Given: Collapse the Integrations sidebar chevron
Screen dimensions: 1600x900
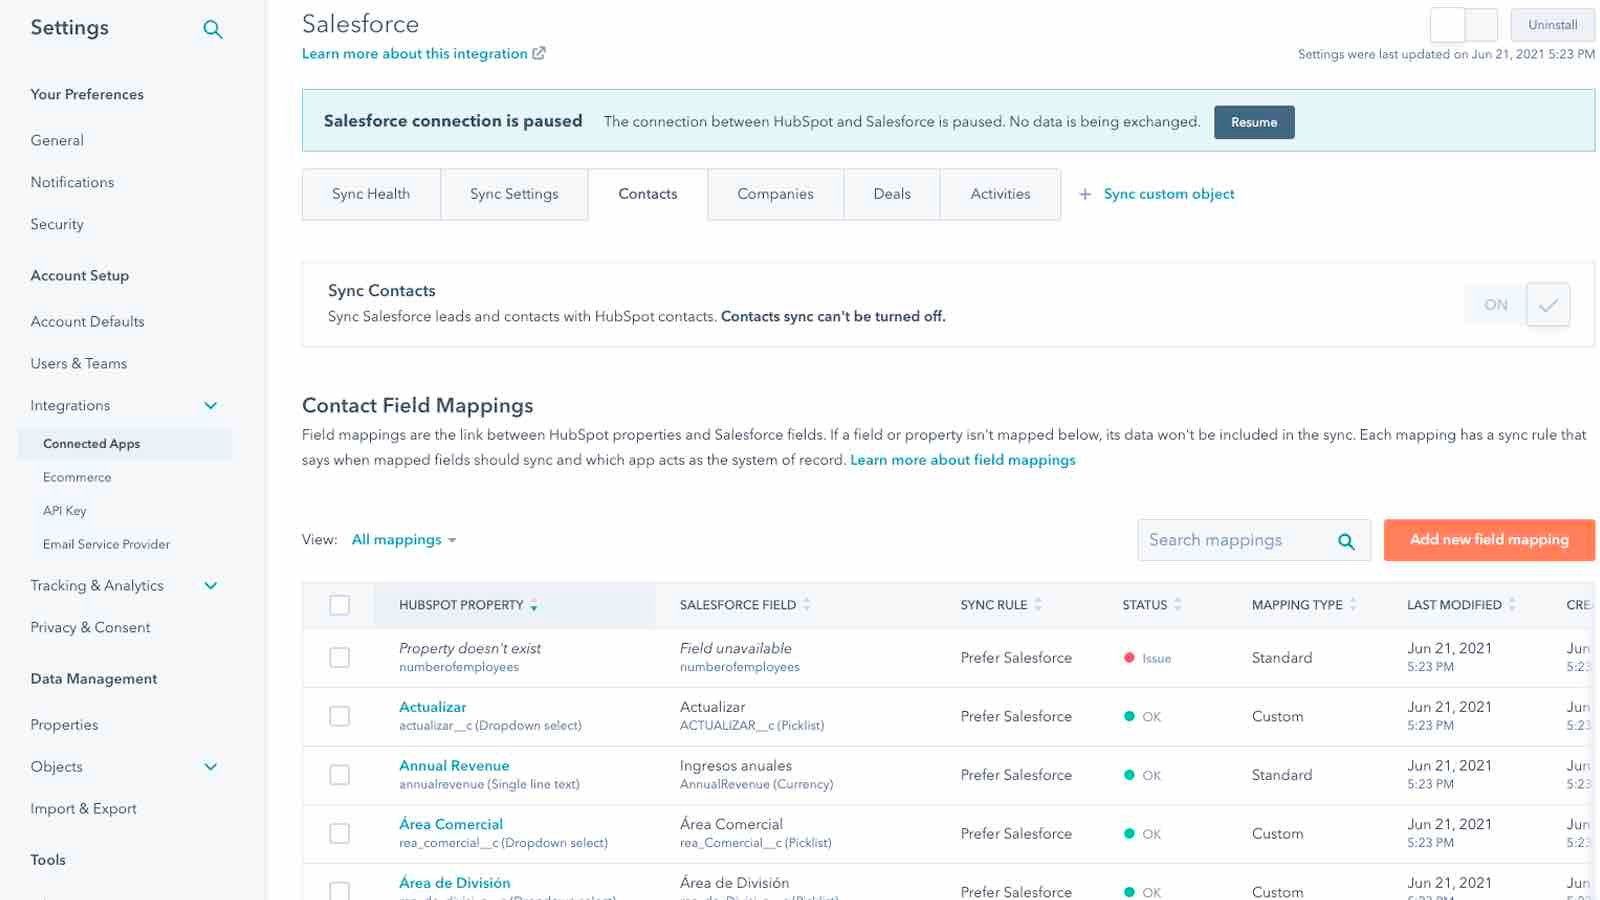Looking at the screenshot, I should pyautogui.click(x=211, y=406).
